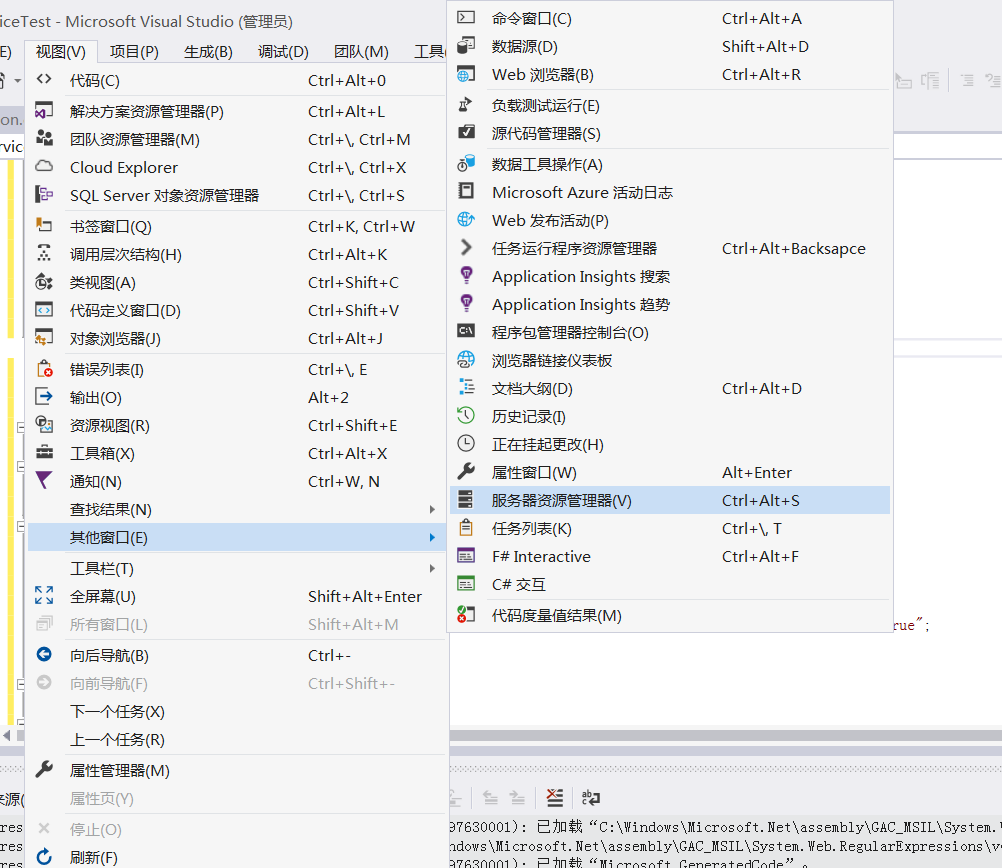Select C# 交互 menu entry
This screenshot has width=1002, height=868.
point(670,584)
